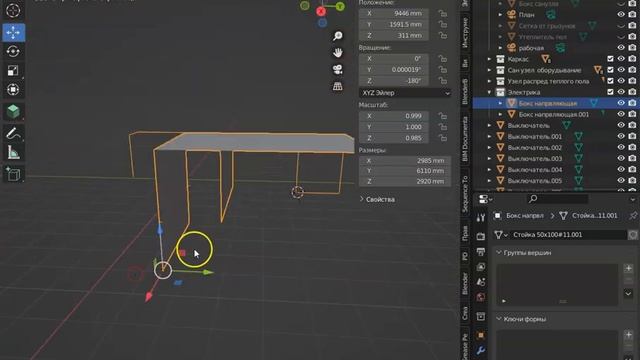Choose the Measure ruler tool

point(13,152)
